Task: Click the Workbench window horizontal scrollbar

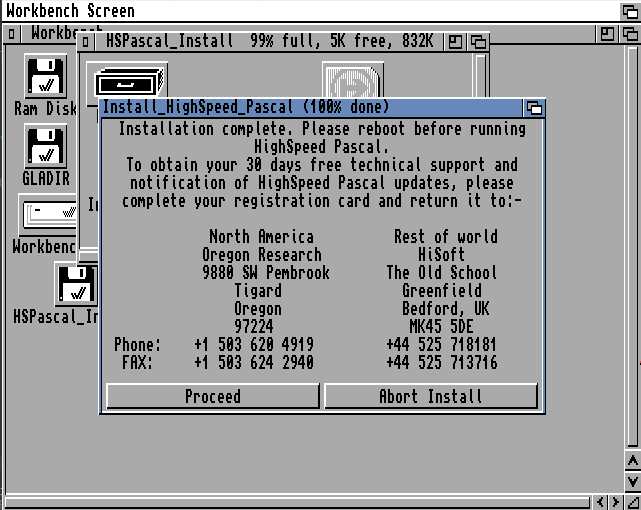Action: (x=297, y=502)
